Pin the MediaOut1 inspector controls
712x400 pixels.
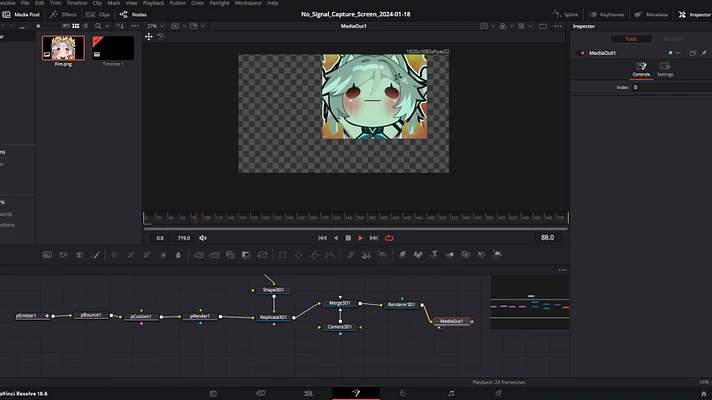click(x=704, y=53)
